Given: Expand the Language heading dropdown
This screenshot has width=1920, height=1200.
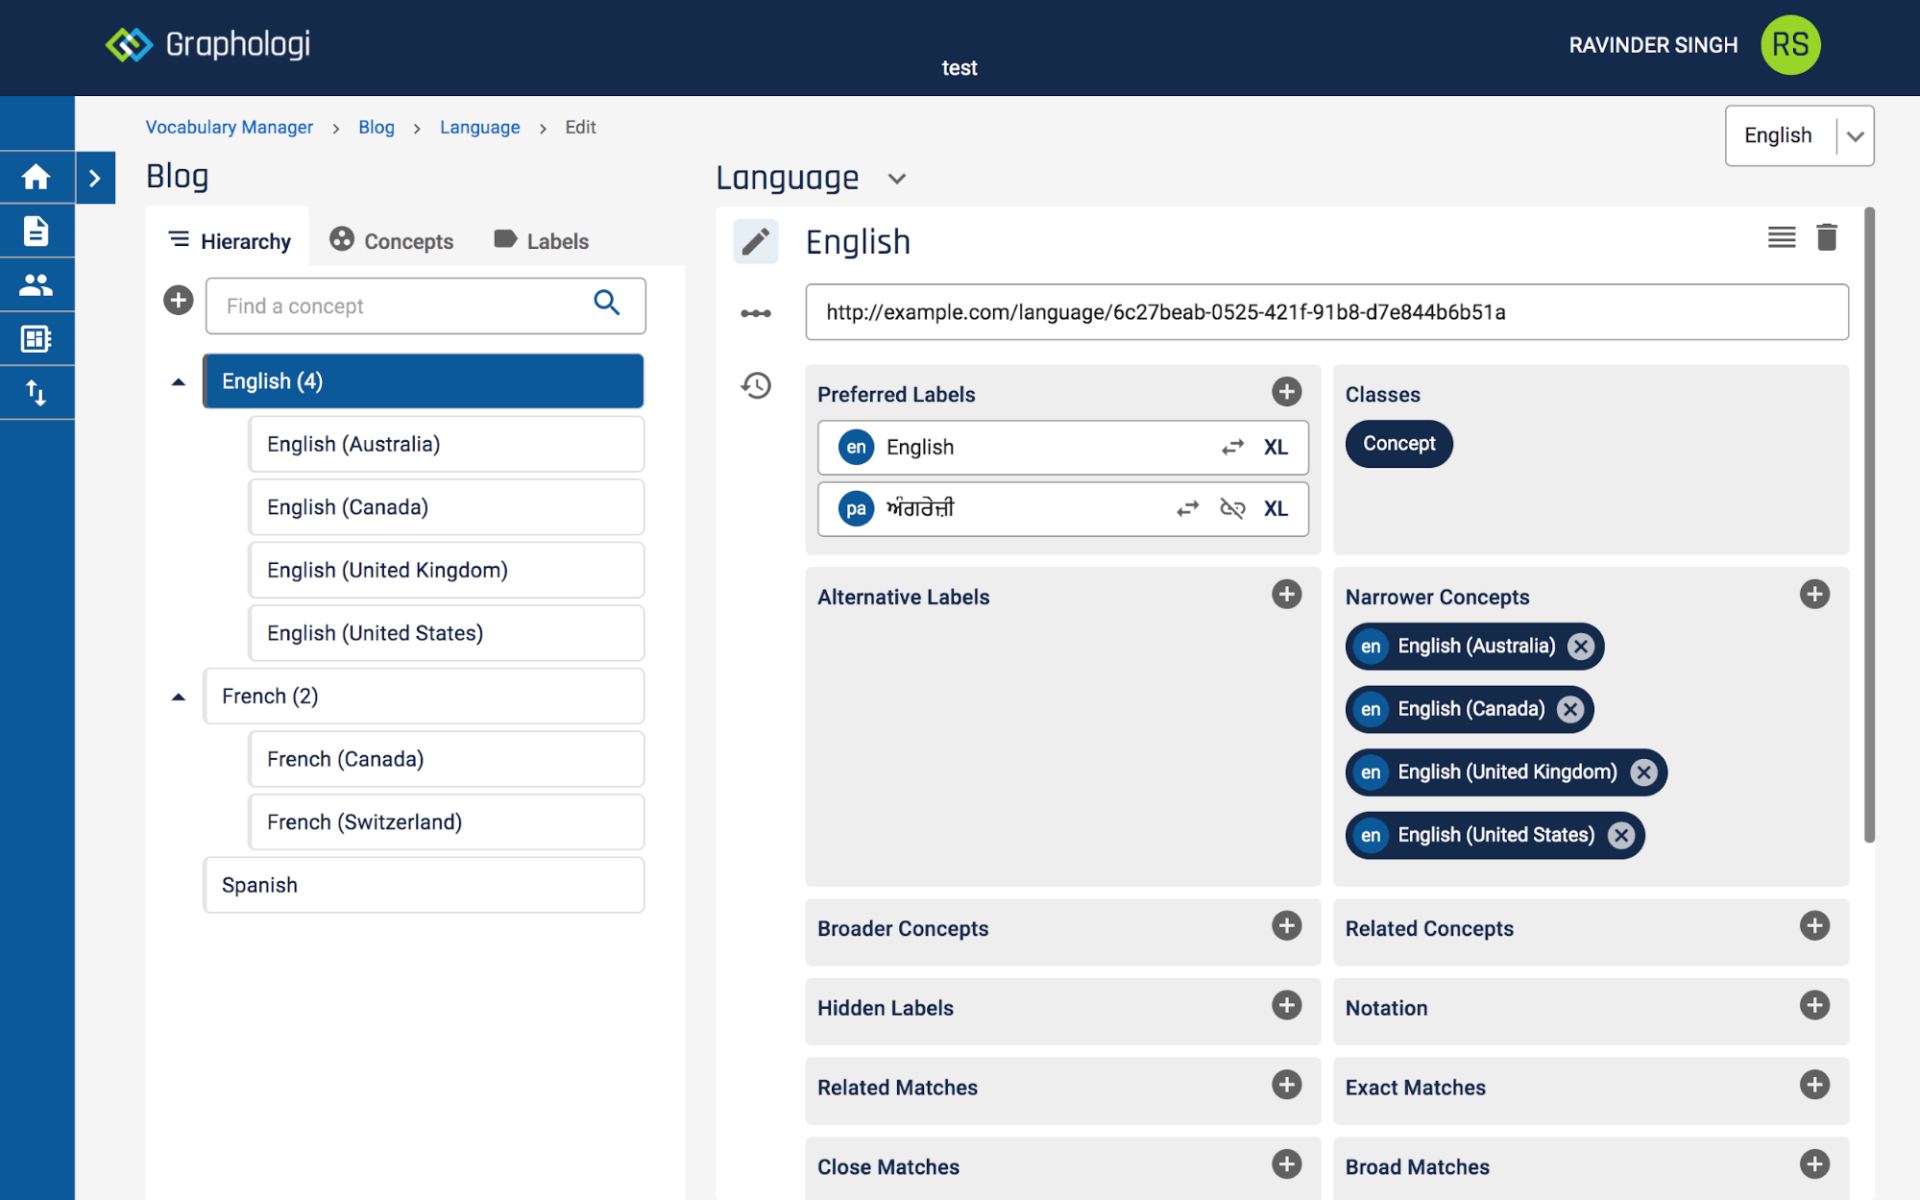Looking at the screenshot, I should click(x=897, y=179).
